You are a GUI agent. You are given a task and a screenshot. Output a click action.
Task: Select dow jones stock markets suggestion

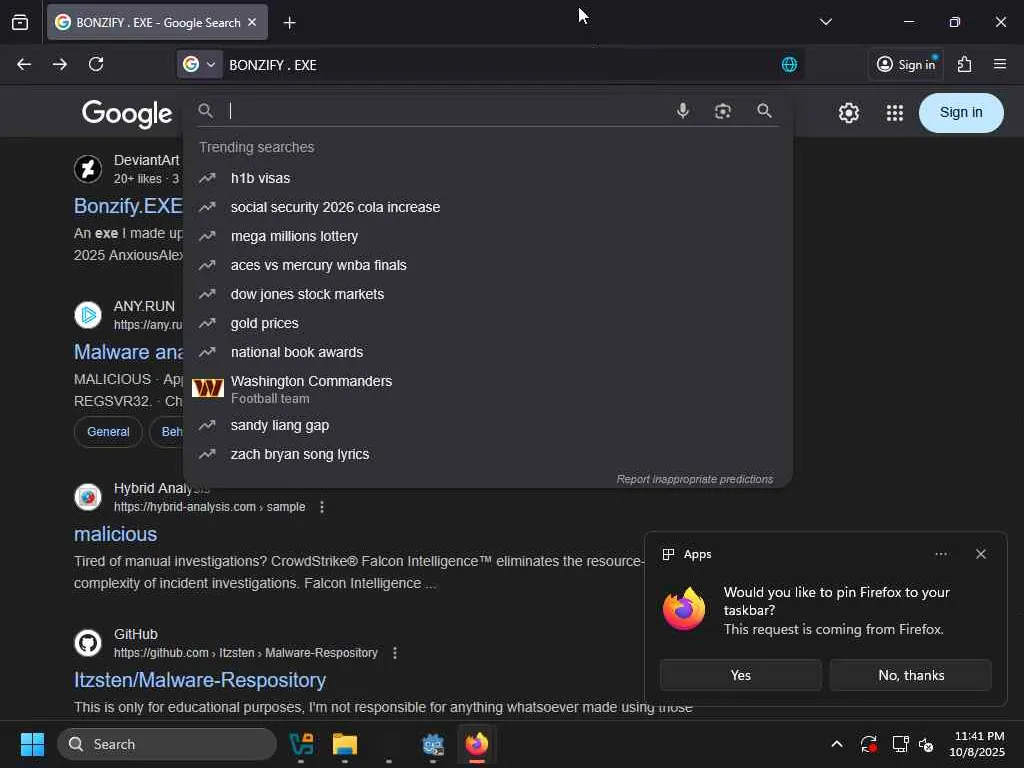[x=488, y=295]
